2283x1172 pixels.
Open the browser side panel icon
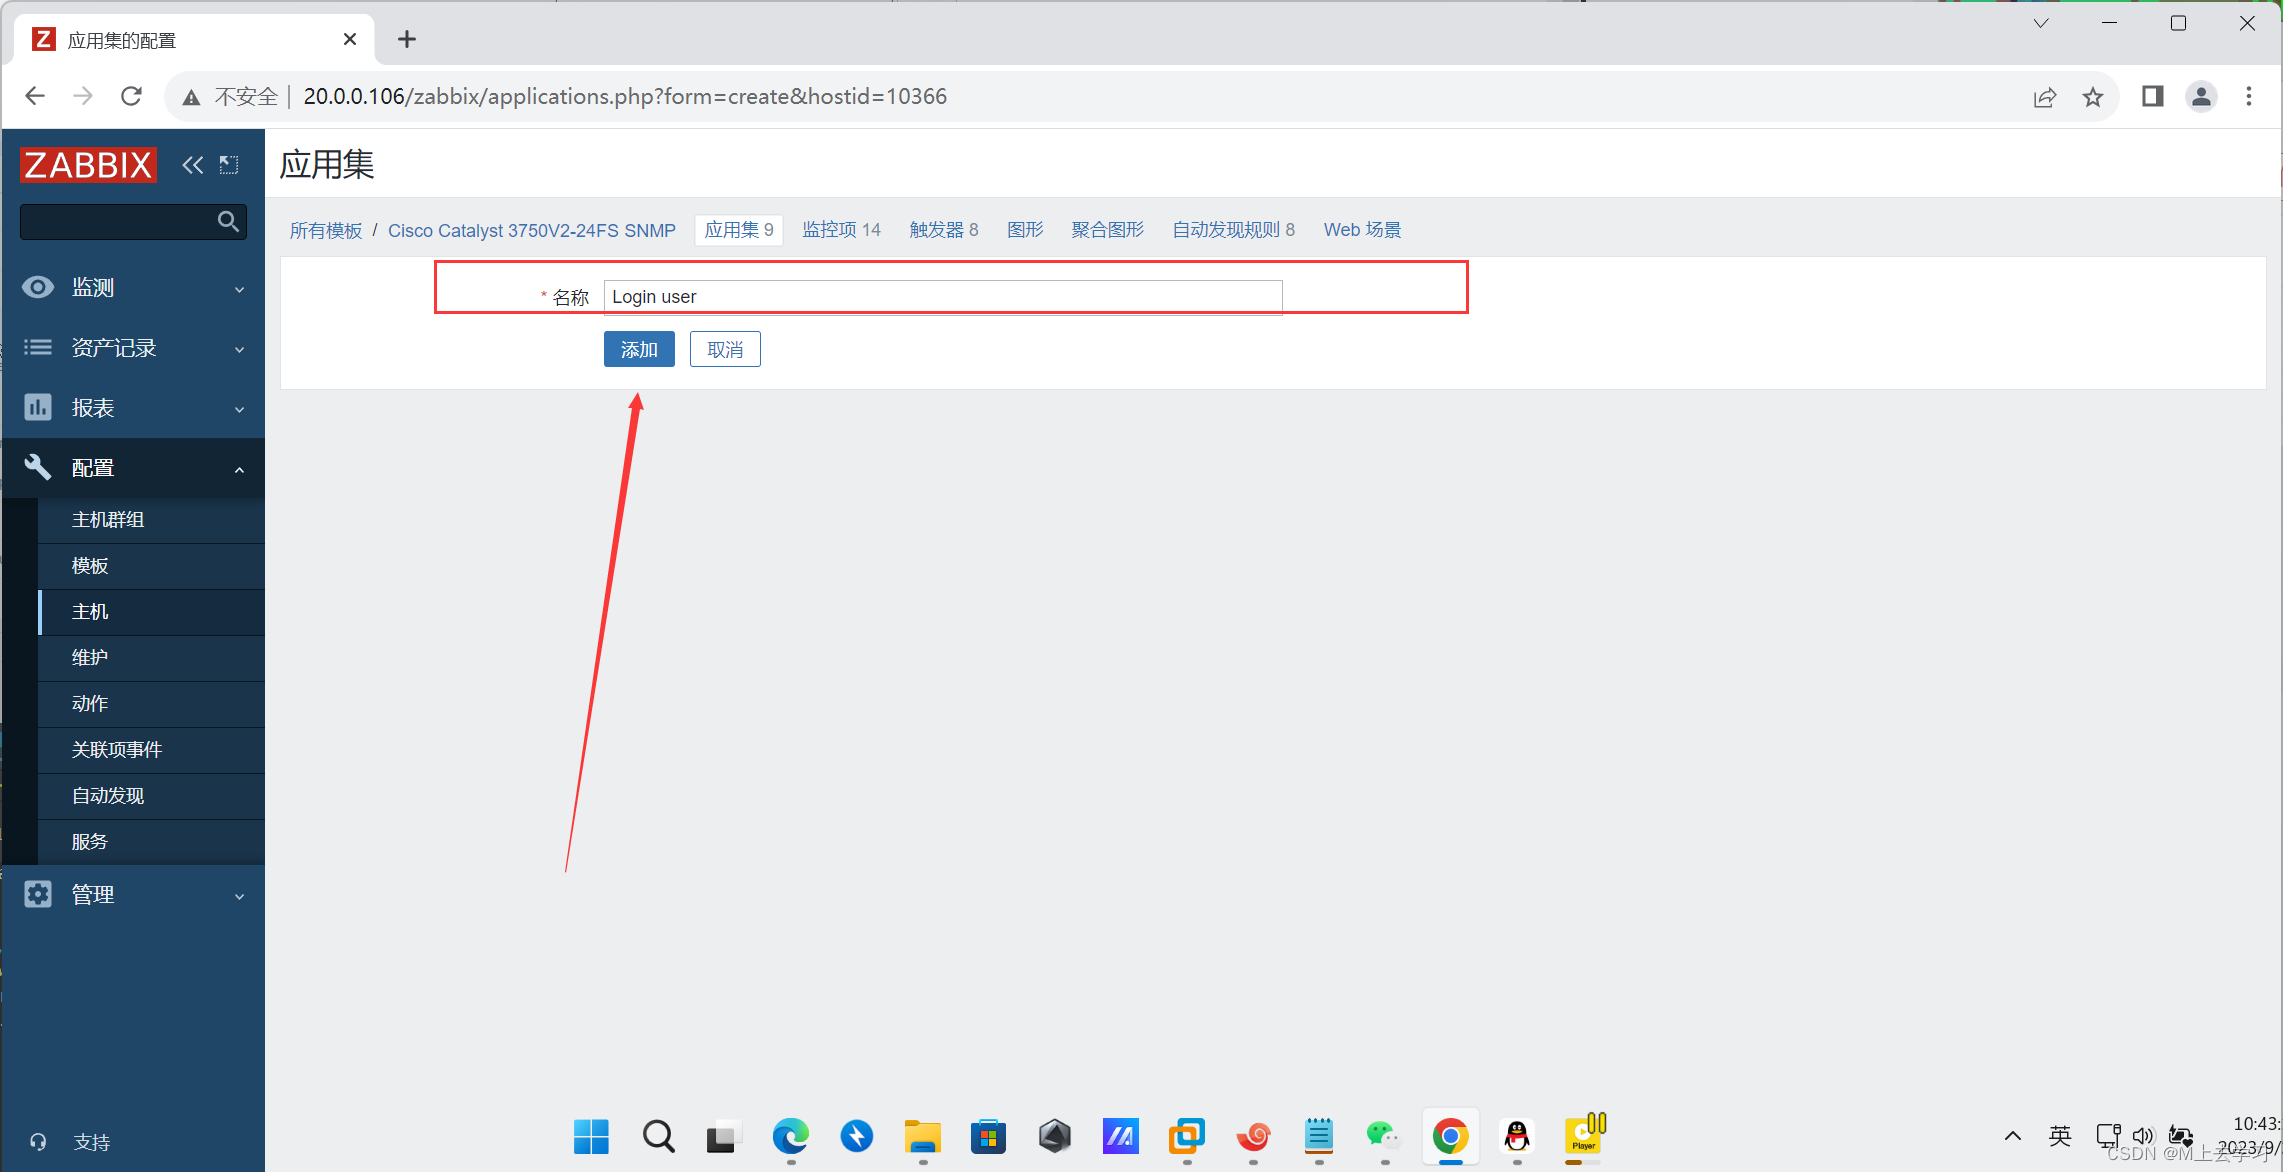click(2153, 96)
